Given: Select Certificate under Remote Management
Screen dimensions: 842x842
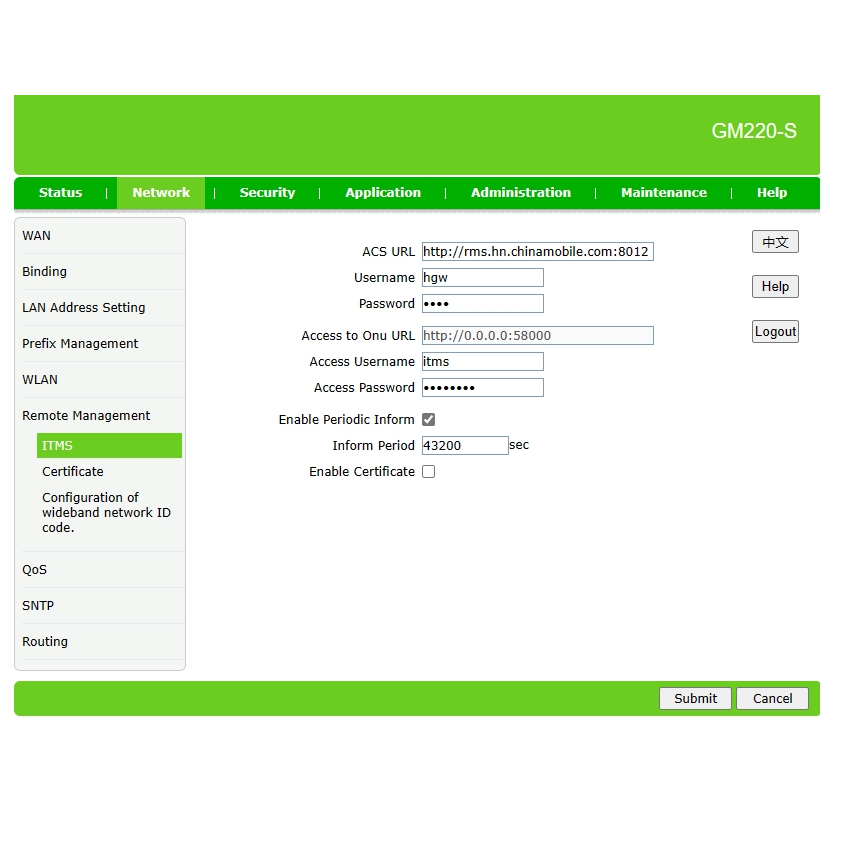Looking at the screenshot, I should [x=73, y=472].
